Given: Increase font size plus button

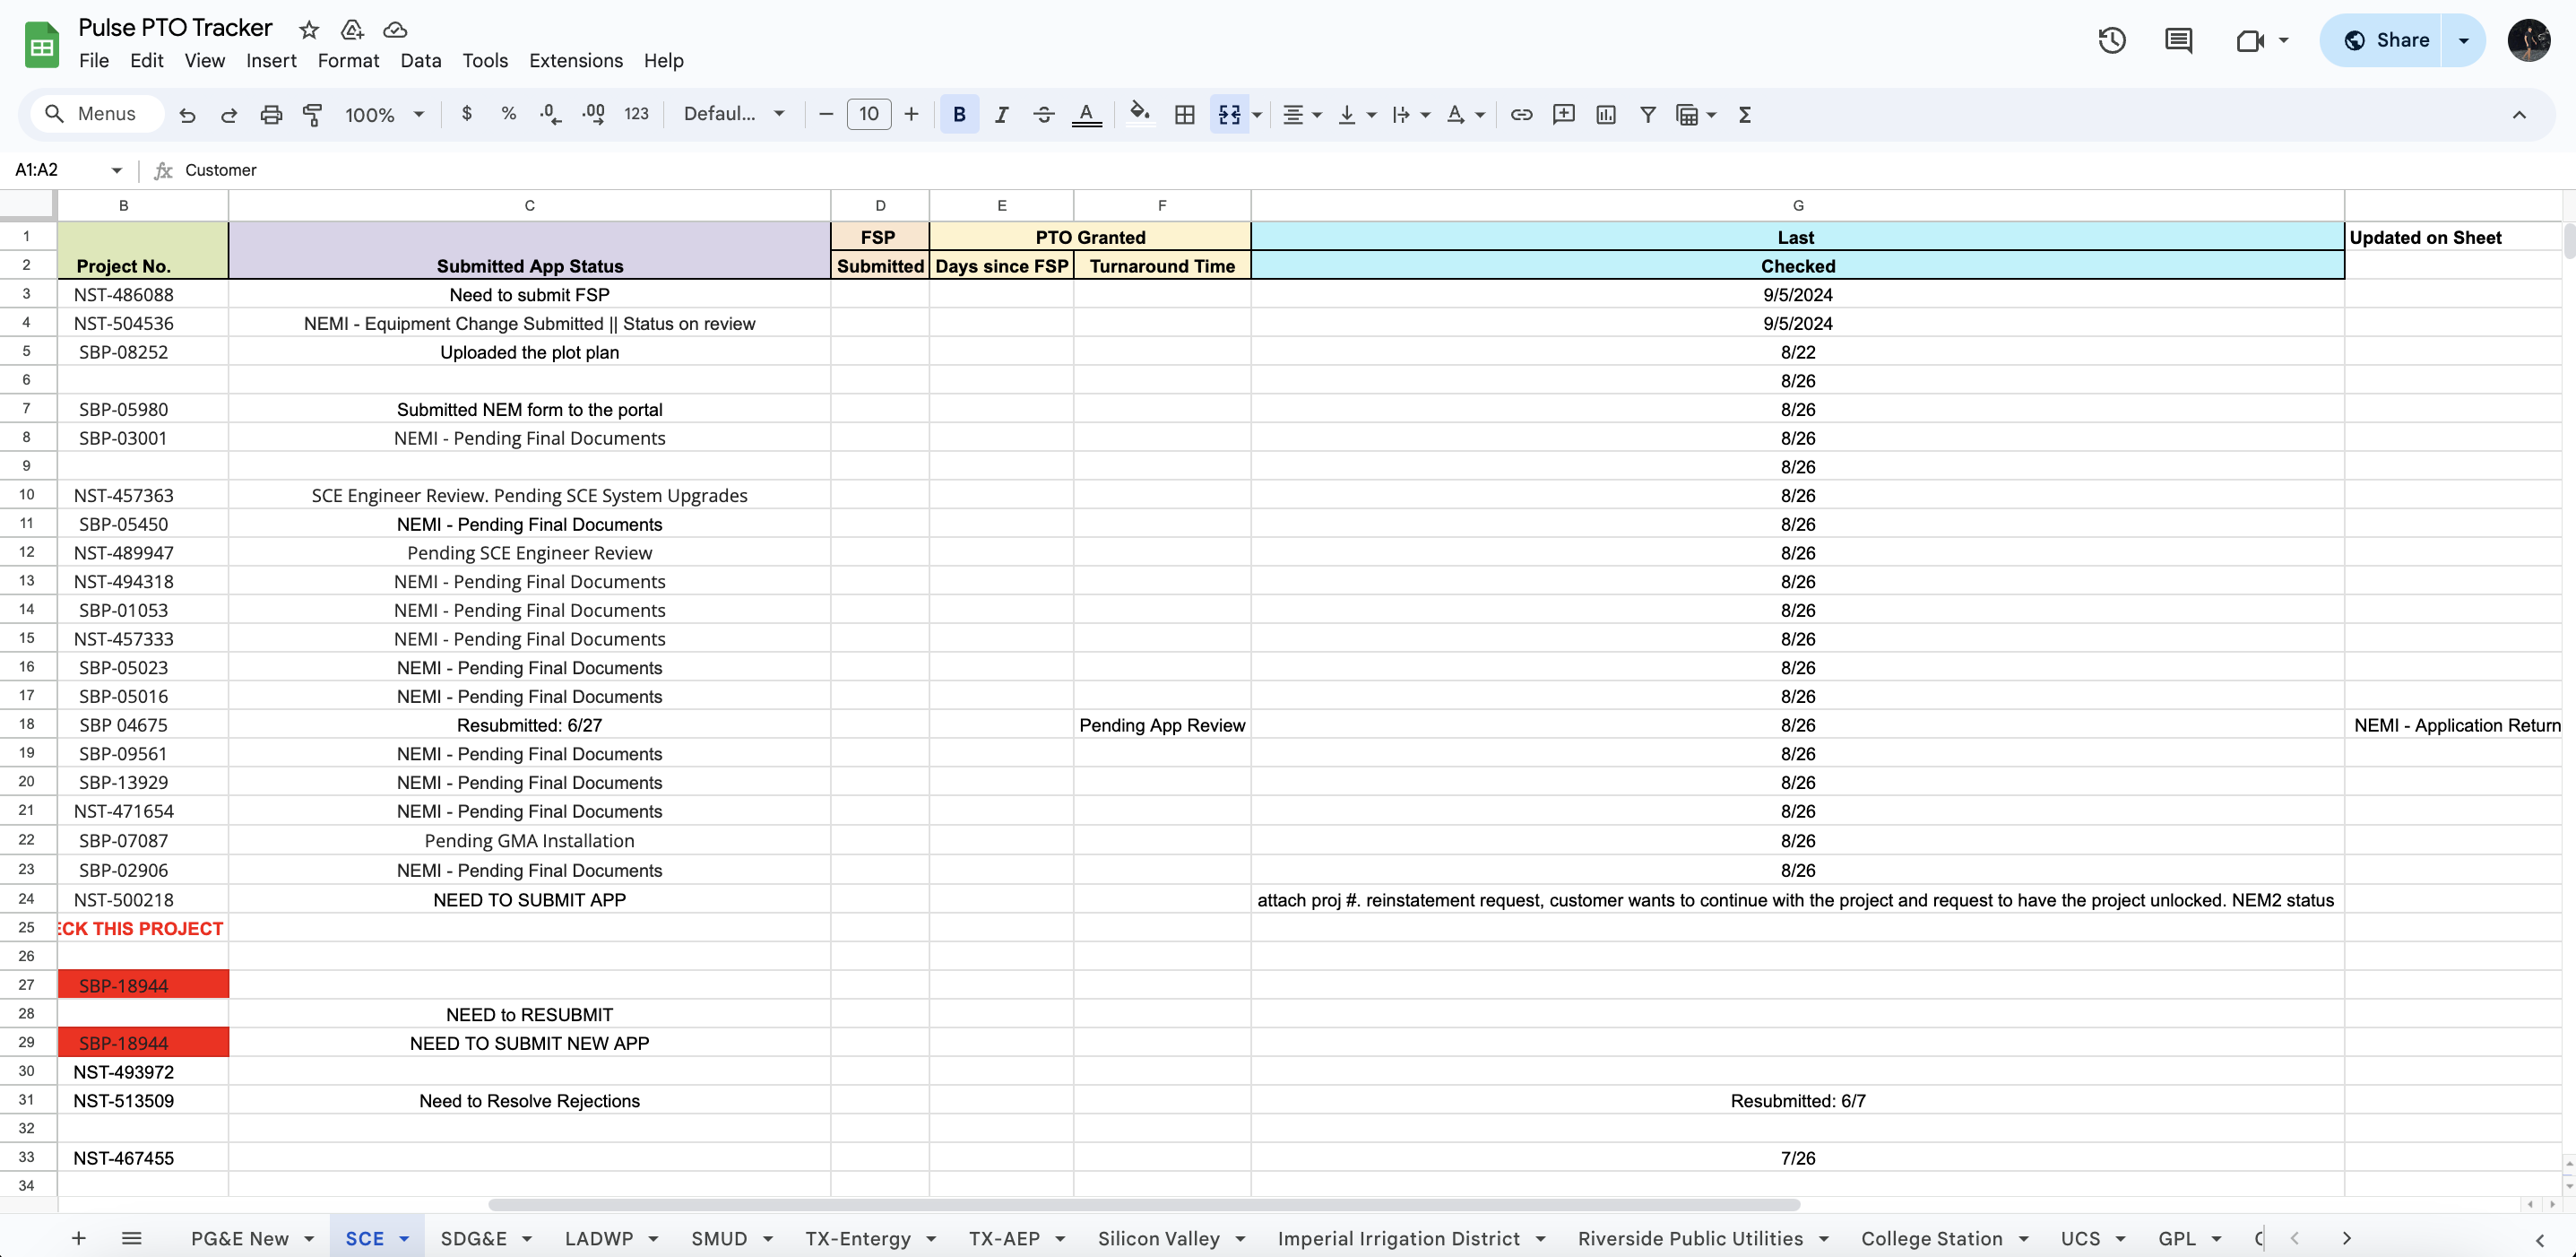Looking at the screenshot, I should [x=911, y=114].
